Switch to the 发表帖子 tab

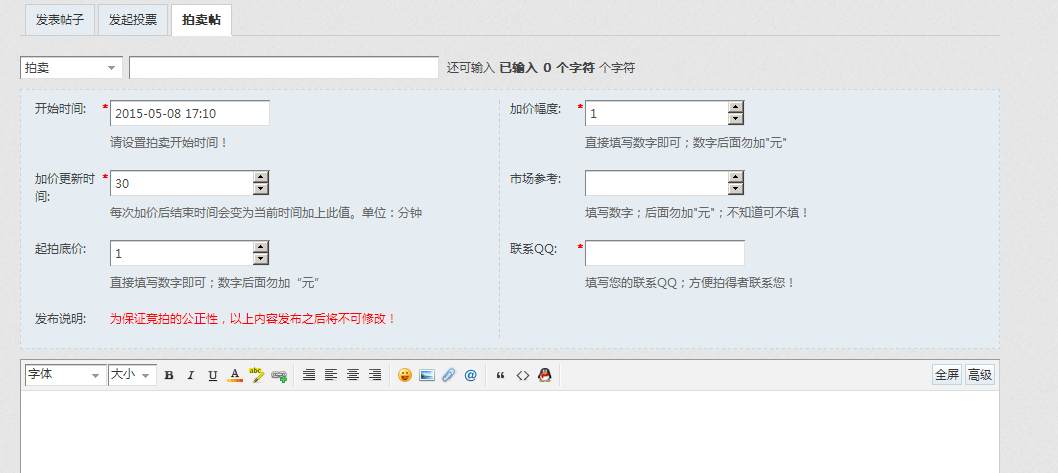coord(60,20)
